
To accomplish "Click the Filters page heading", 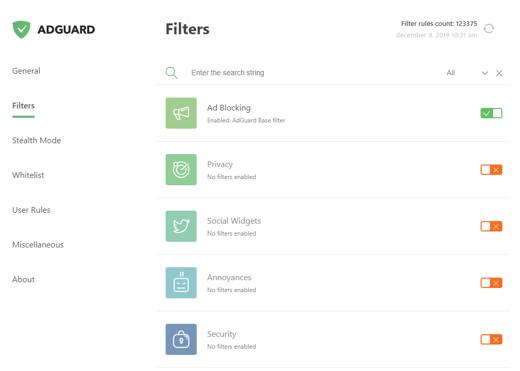I will (x=188, y=29).
